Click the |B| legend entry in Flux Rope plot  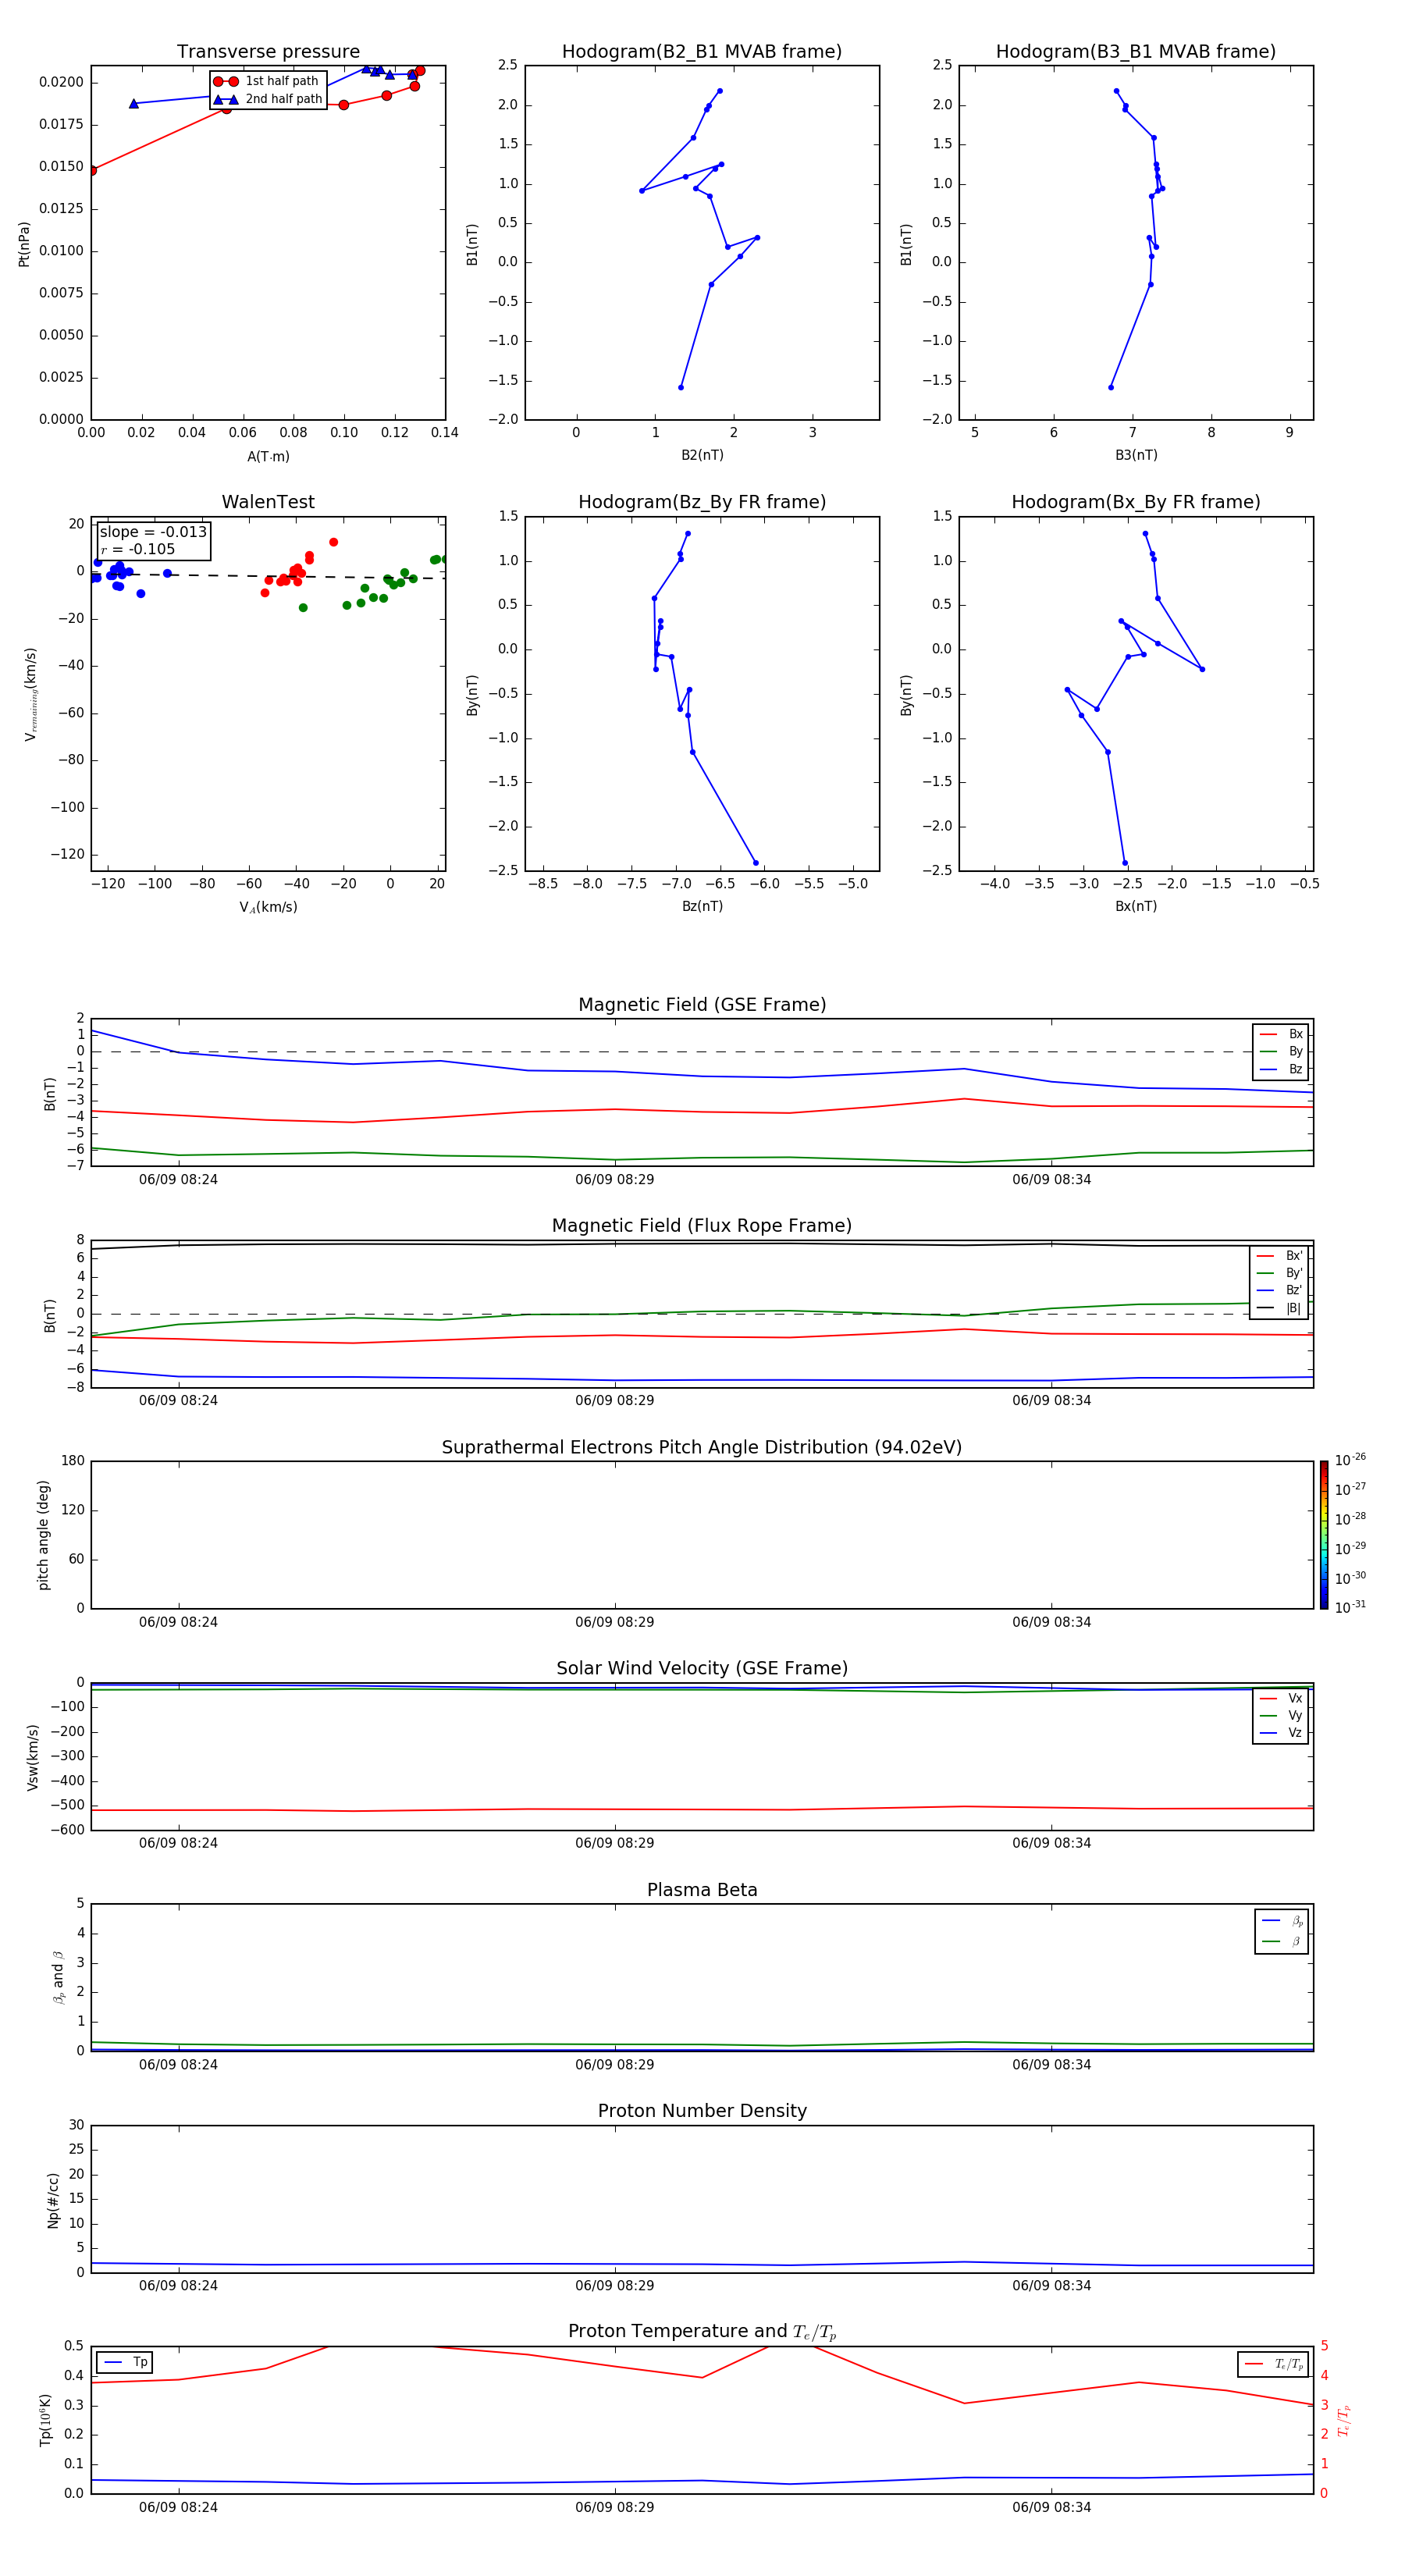1280,1308
